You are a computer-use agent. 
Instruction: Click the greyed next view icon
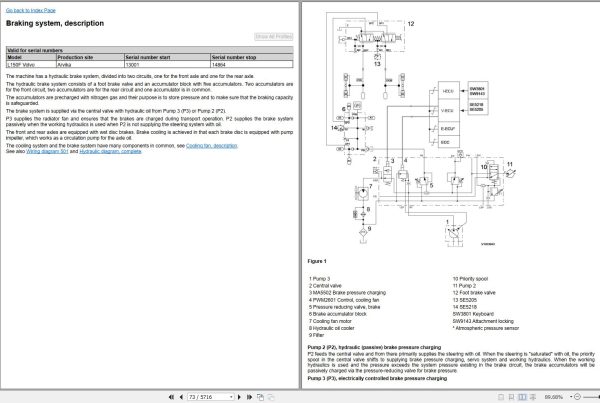pos(271,397)
